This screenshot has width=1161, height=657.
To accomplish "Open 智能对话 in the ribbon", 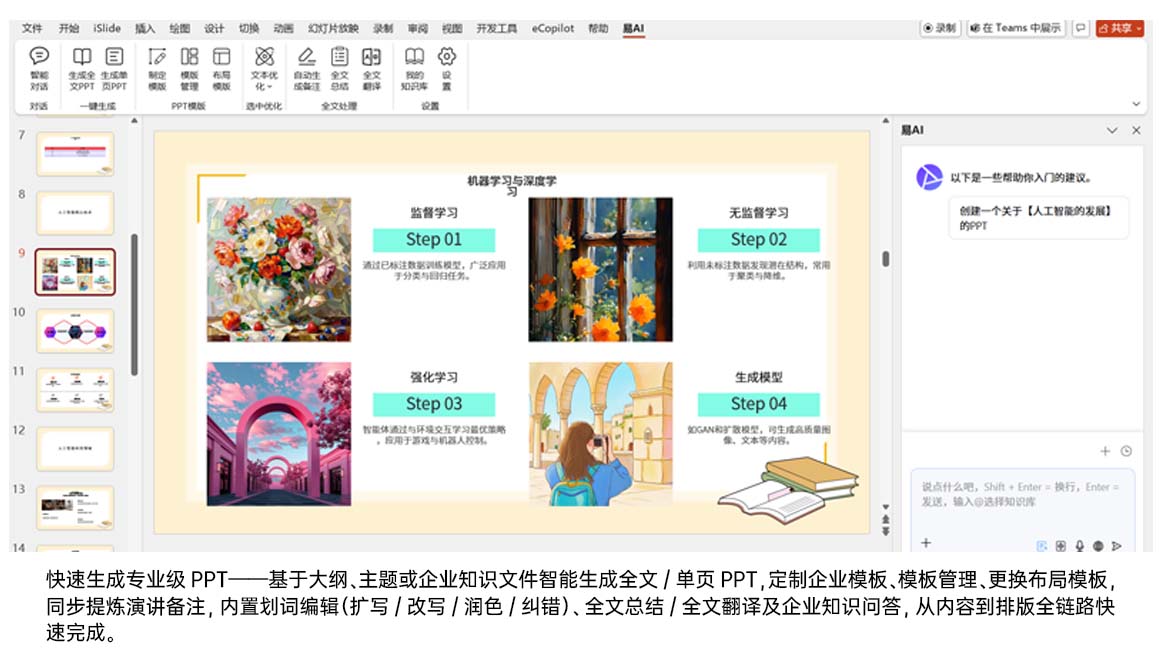I will [39, 68].
